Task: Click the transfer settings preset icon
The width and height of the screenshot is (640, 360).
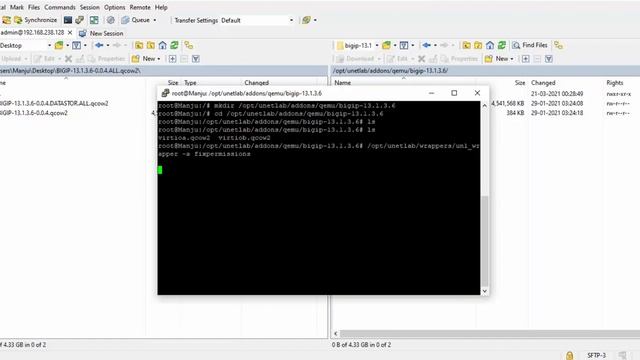Action: pyautogui.click(x=306, y=20)
